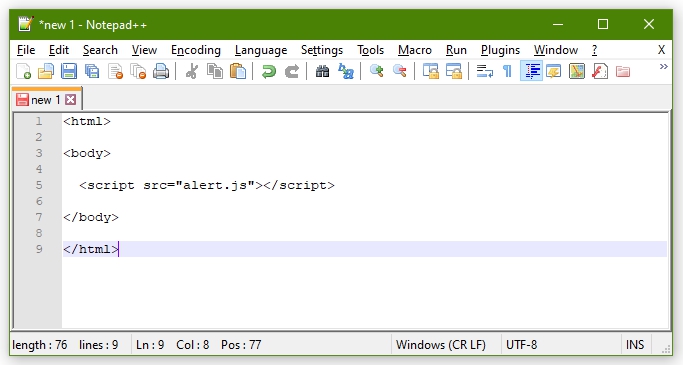This screenshot has height=365, width=683.
Task: Click 'Ln : 9' status bar field
Action: pos(150,345)
